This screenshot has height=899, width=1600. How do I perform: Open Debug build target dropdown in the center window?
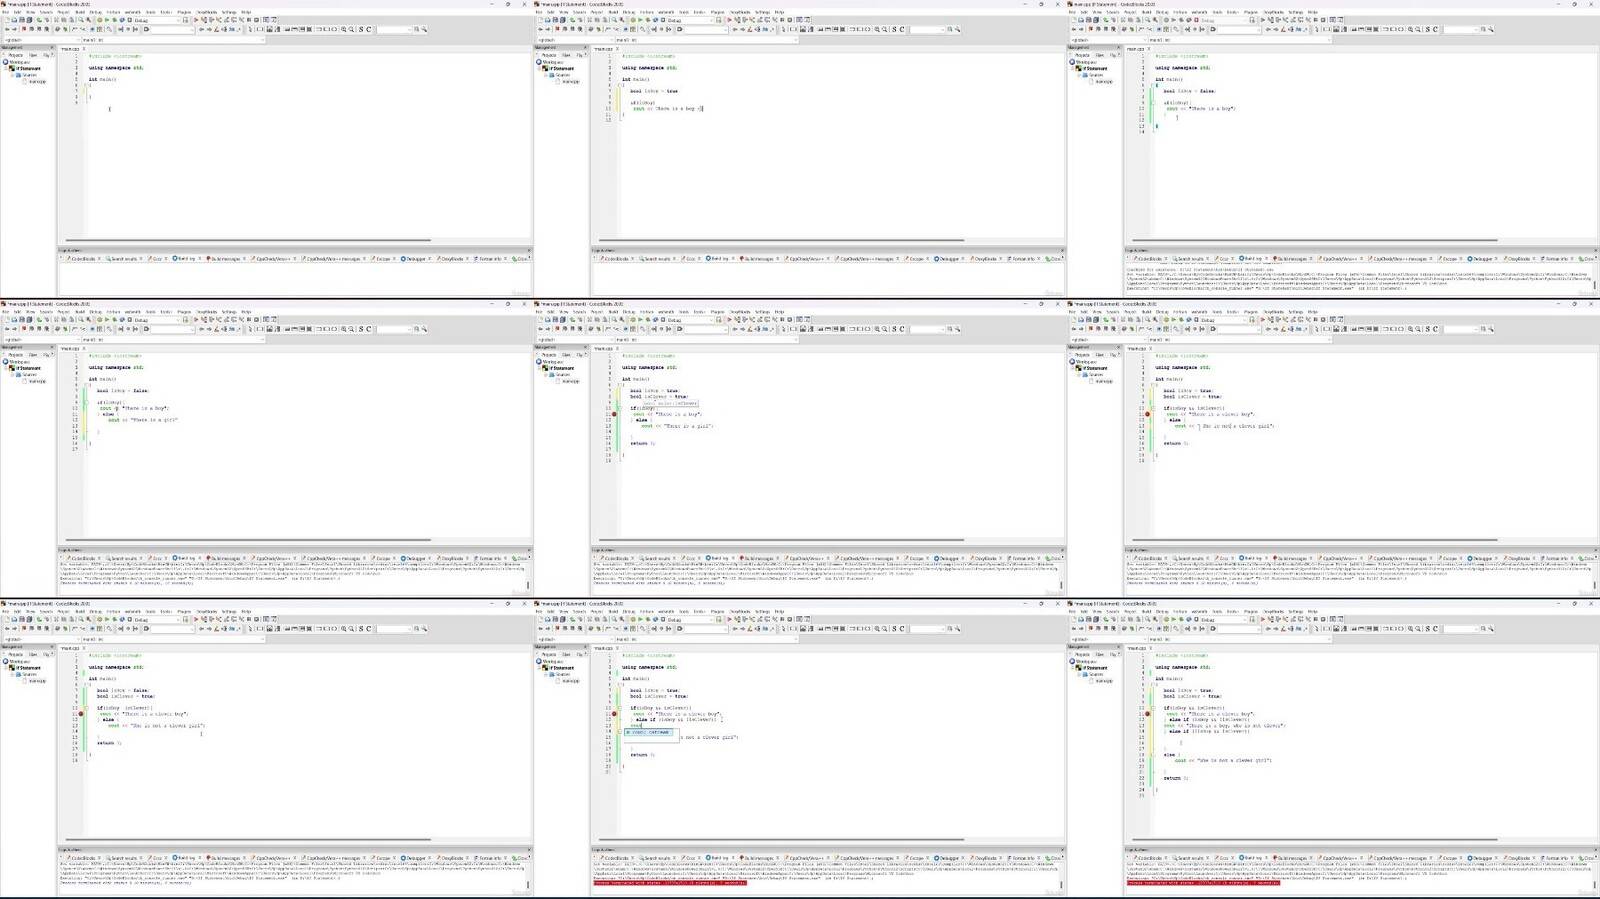click(x=690, y=320)
